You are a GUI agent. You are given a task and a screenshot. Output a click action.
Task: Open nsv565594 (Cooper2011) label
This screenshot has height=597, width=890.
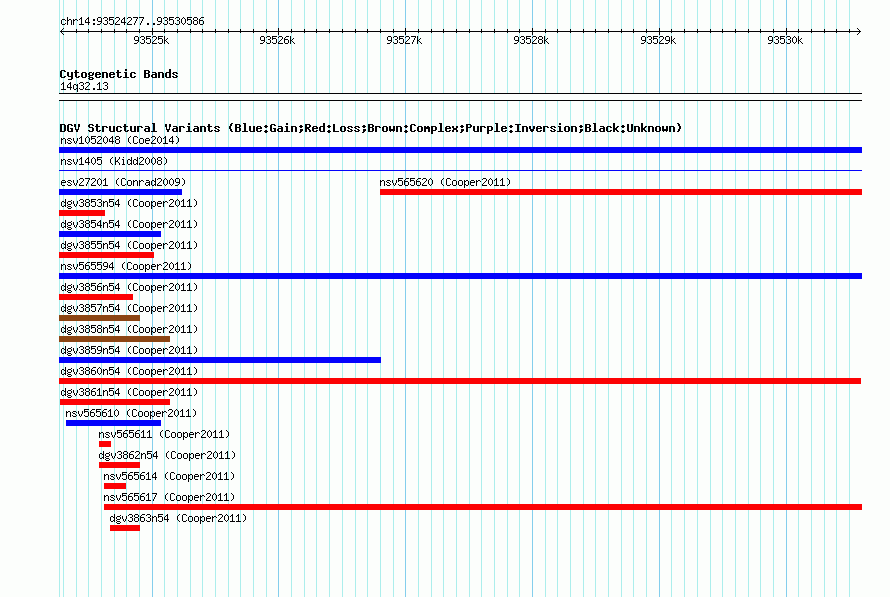point(126,266)
